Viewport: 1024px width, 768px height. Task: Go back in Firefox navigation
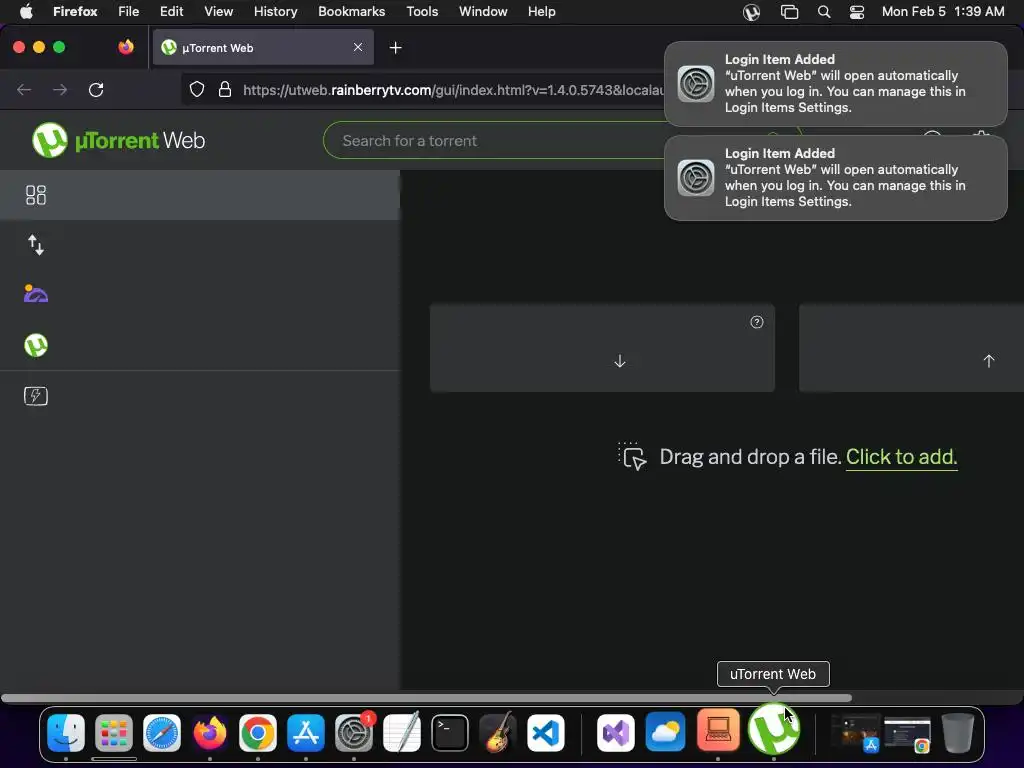pos(24,89)
